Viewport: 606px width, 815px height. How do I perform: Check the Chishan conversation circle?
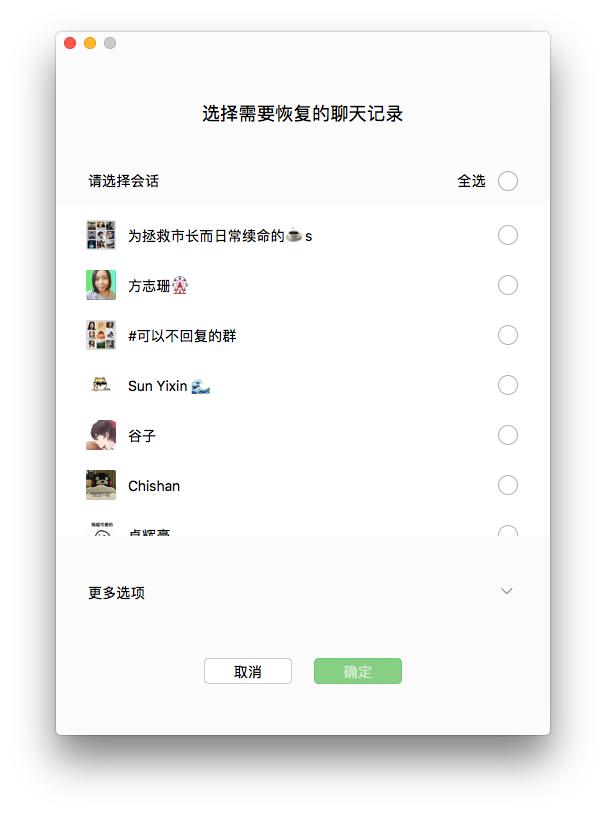click(508, 485)
